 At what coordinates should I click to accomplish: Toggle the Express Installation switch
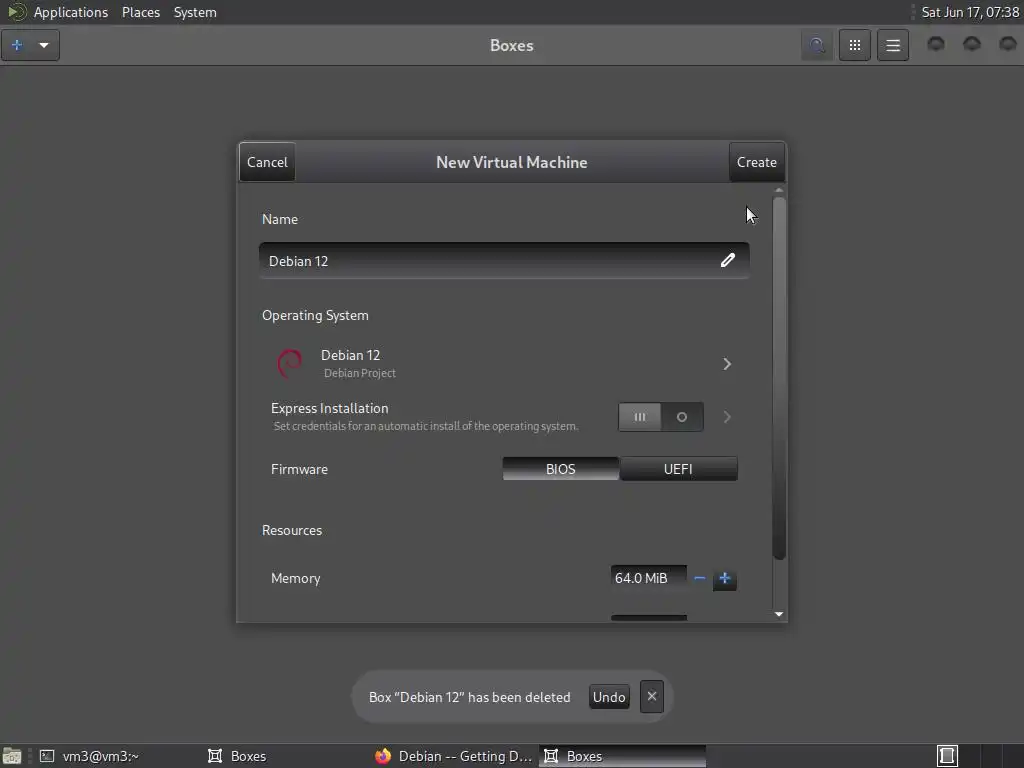(x=661, y=417)
